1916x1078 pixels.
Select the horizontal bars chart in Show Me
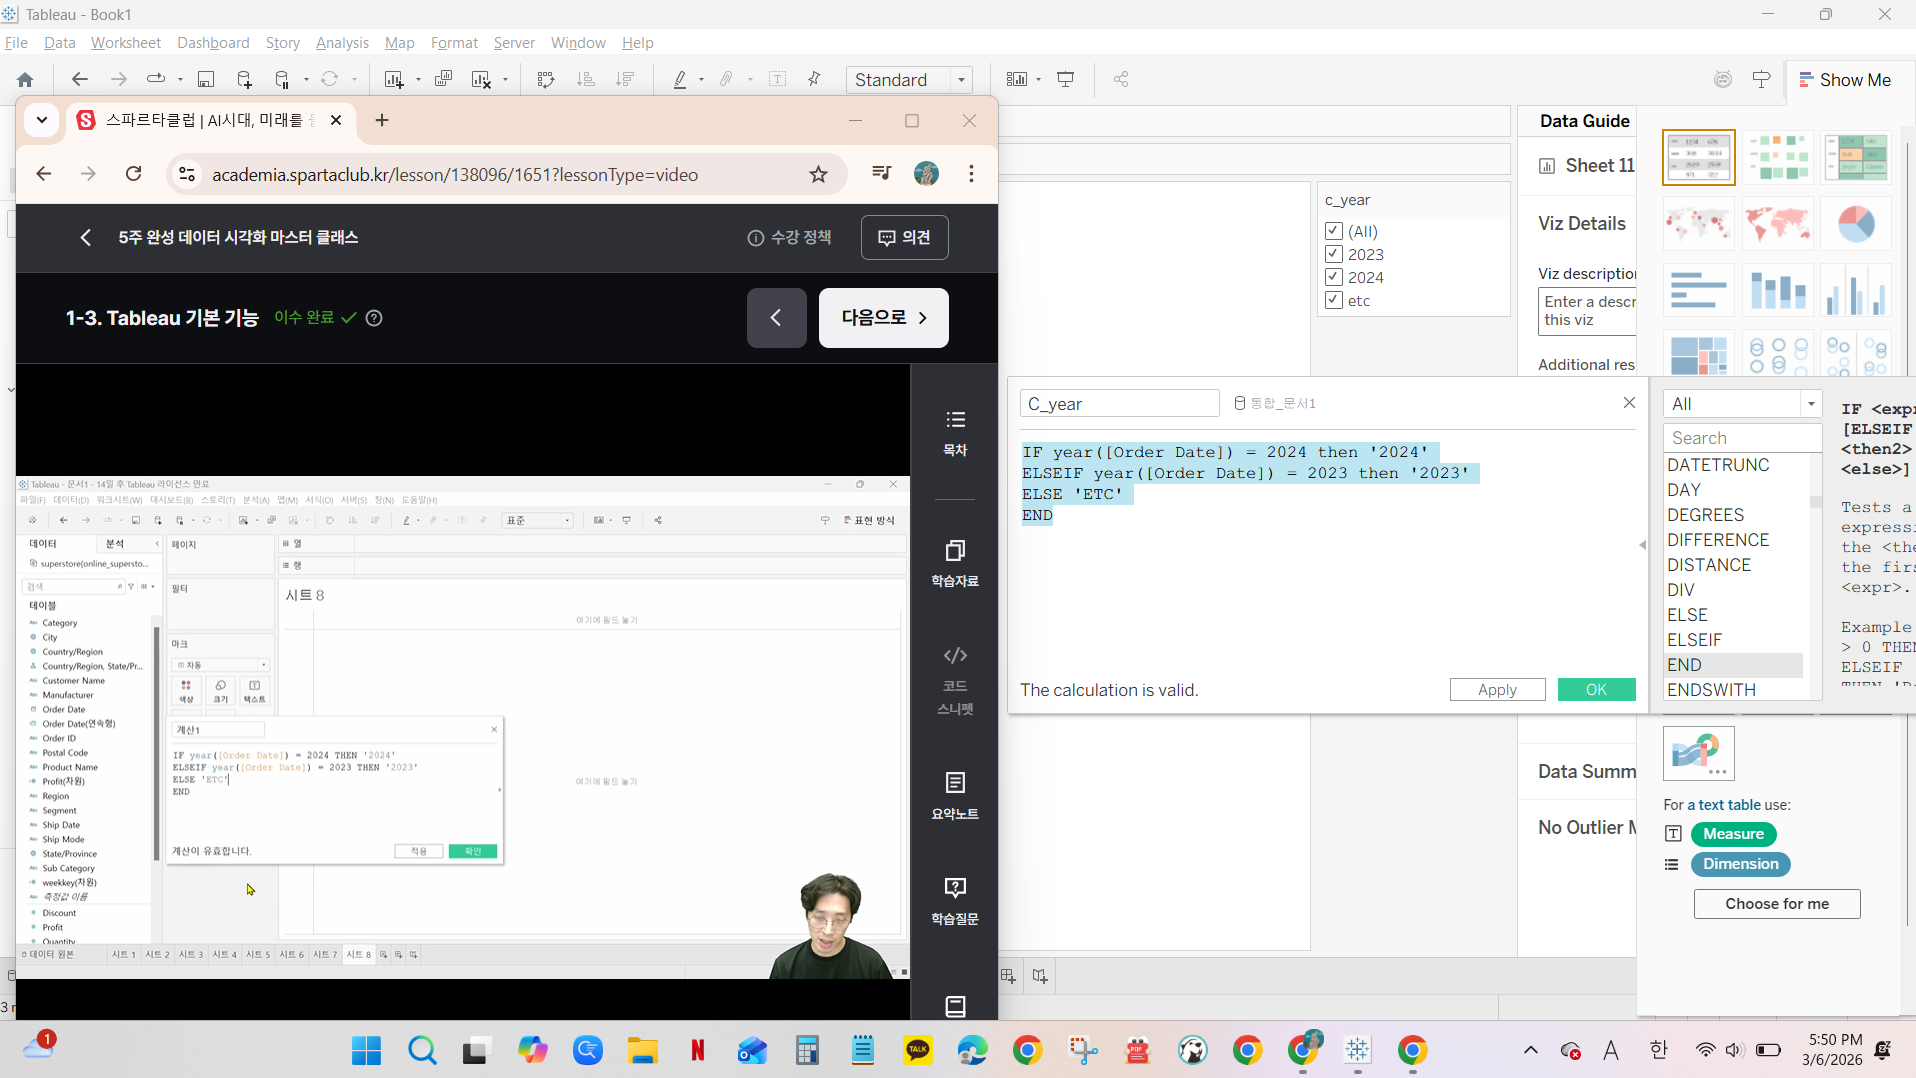click(x=1698, y=290)
